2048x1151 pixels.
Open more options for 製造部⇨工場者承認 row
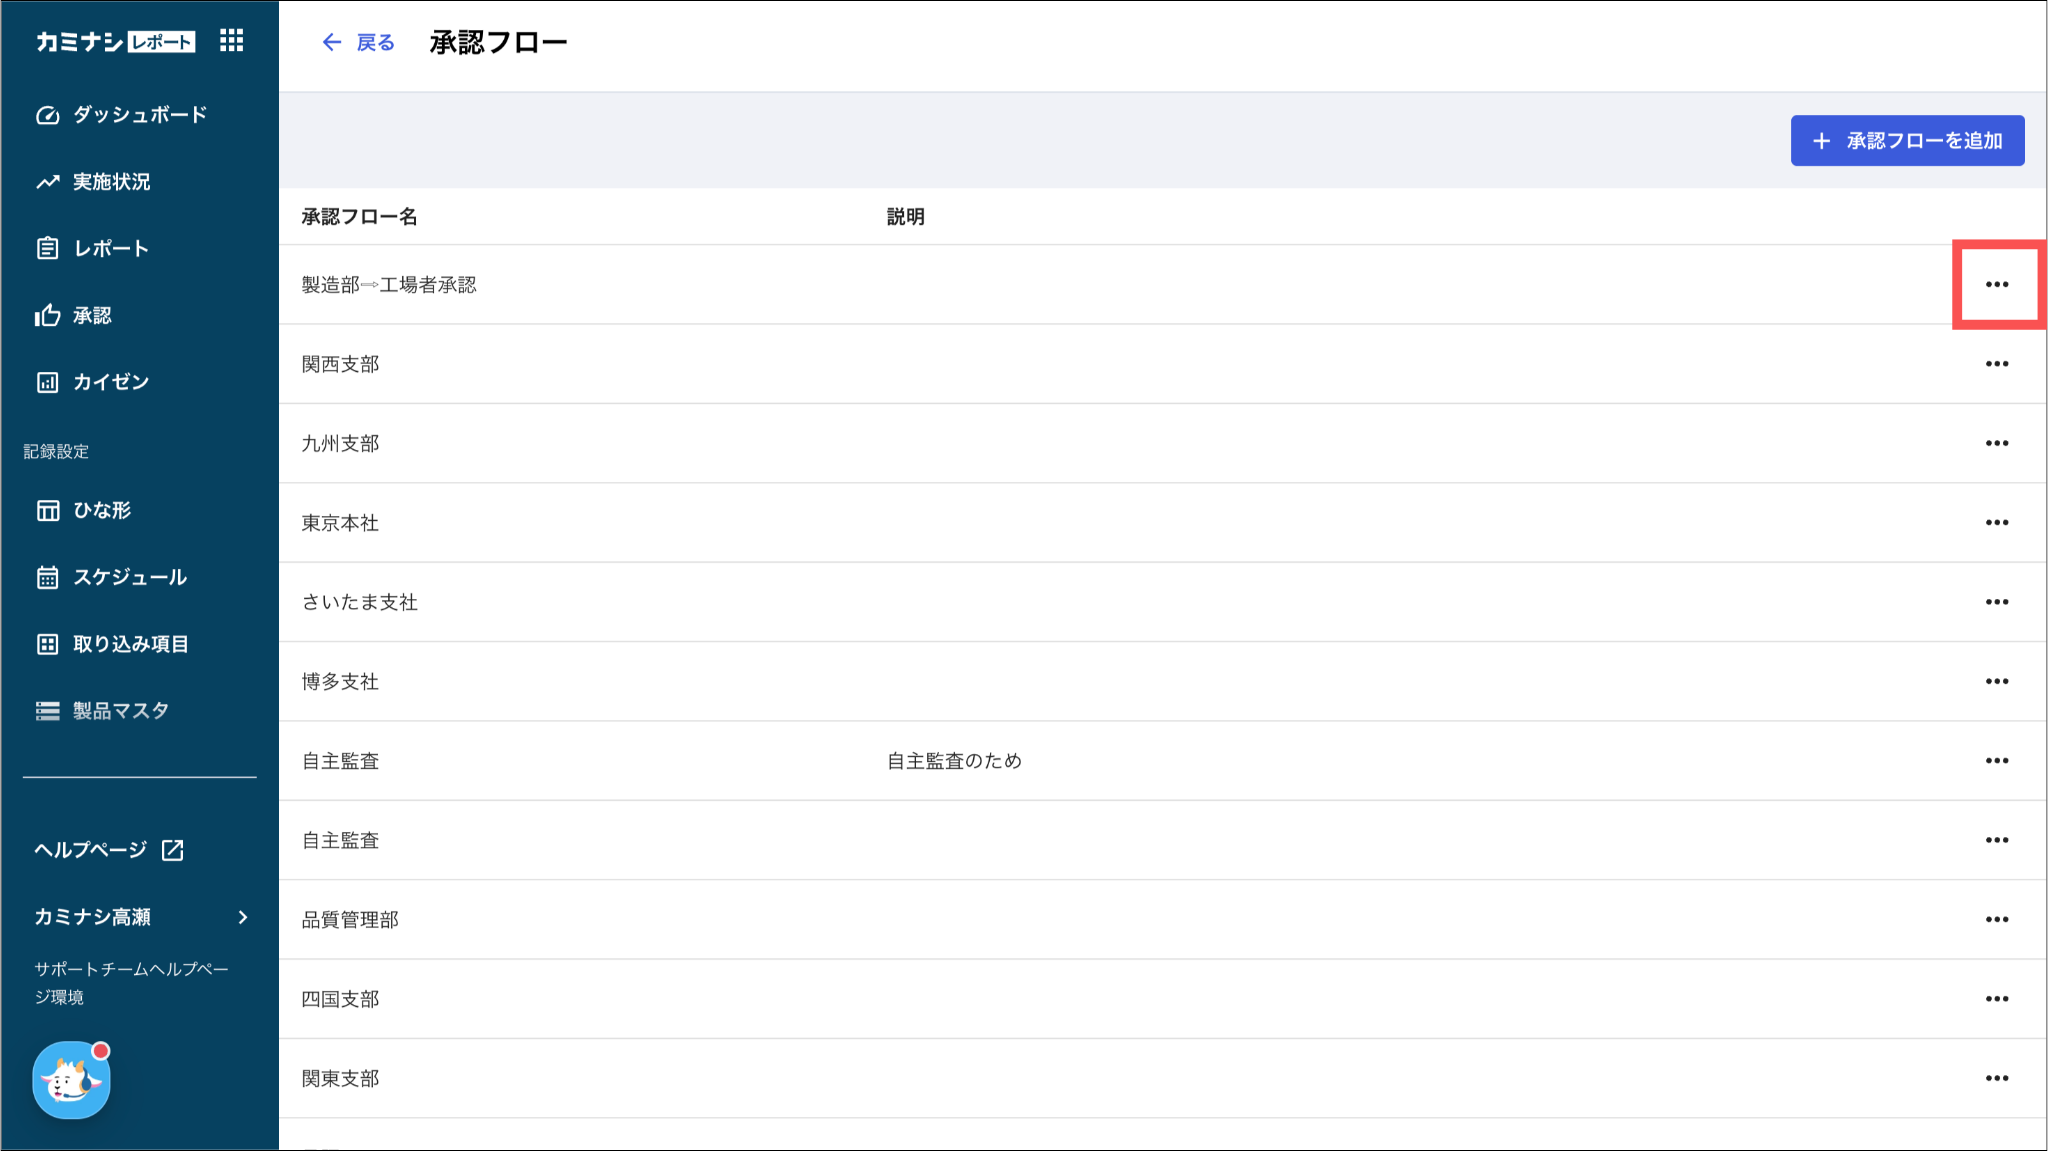[1996, 285]
